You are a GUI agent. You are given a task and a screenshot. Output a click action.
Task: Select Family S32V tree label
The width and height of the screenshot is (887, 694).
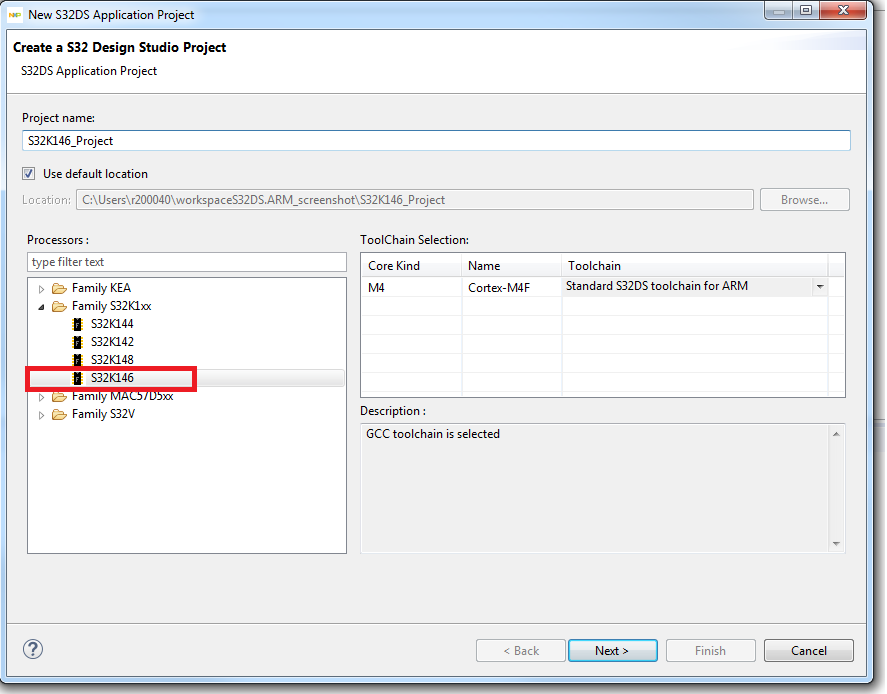(x=104, y=414)
